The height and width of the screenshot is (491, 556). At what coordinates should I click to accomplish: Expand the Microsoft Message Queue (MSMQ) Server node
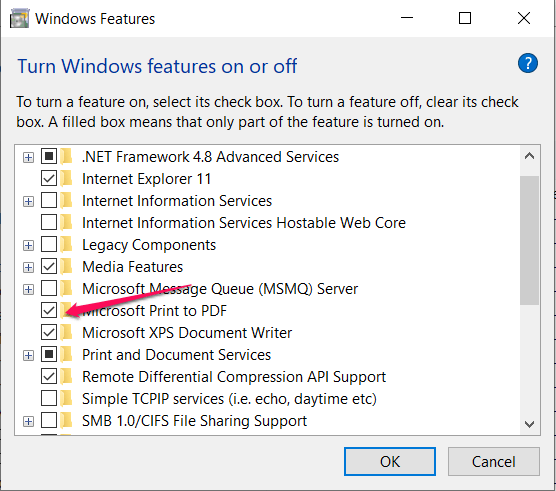(28, 289)
